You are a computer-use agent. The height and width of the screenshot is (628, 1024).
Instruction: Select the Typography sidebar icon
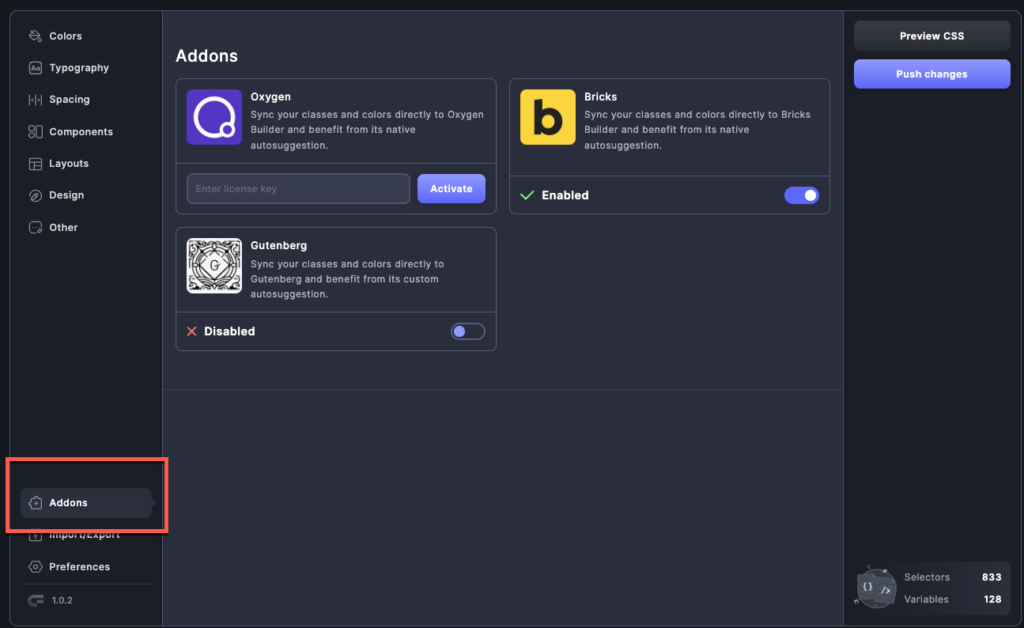tap(35, 68)
